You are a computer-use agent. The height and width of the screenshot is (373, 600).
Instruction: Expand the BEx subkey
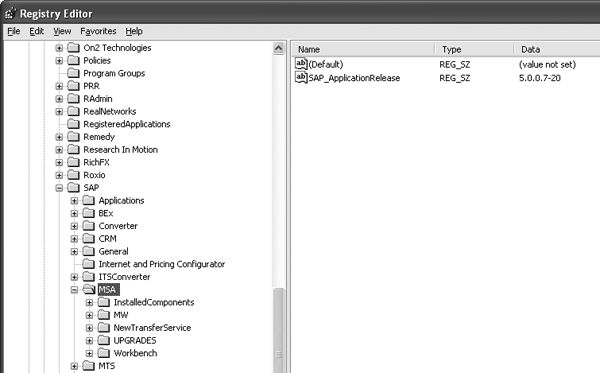[x=74, y=213]
